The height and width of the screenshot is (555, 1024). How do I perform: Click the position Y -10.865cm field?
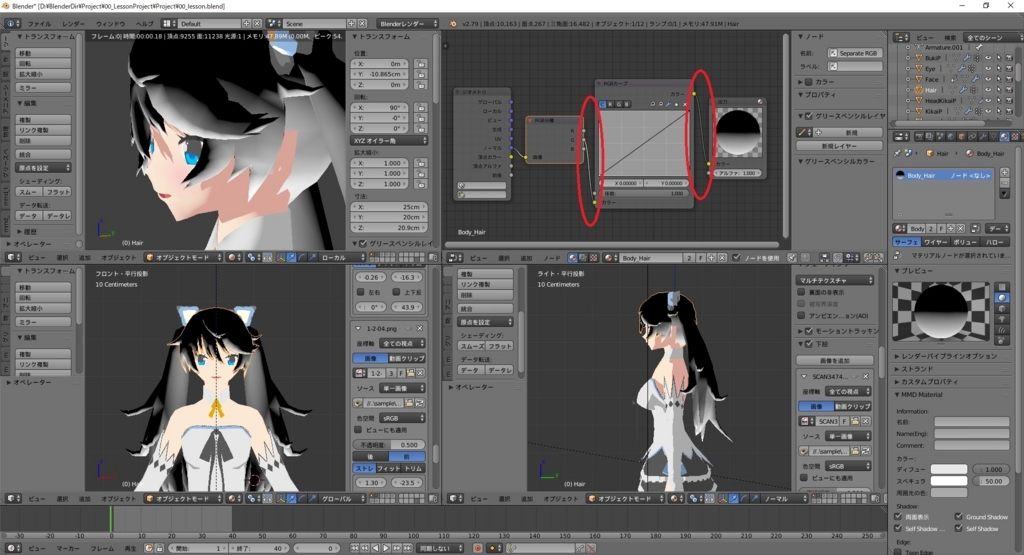point(381,74)
